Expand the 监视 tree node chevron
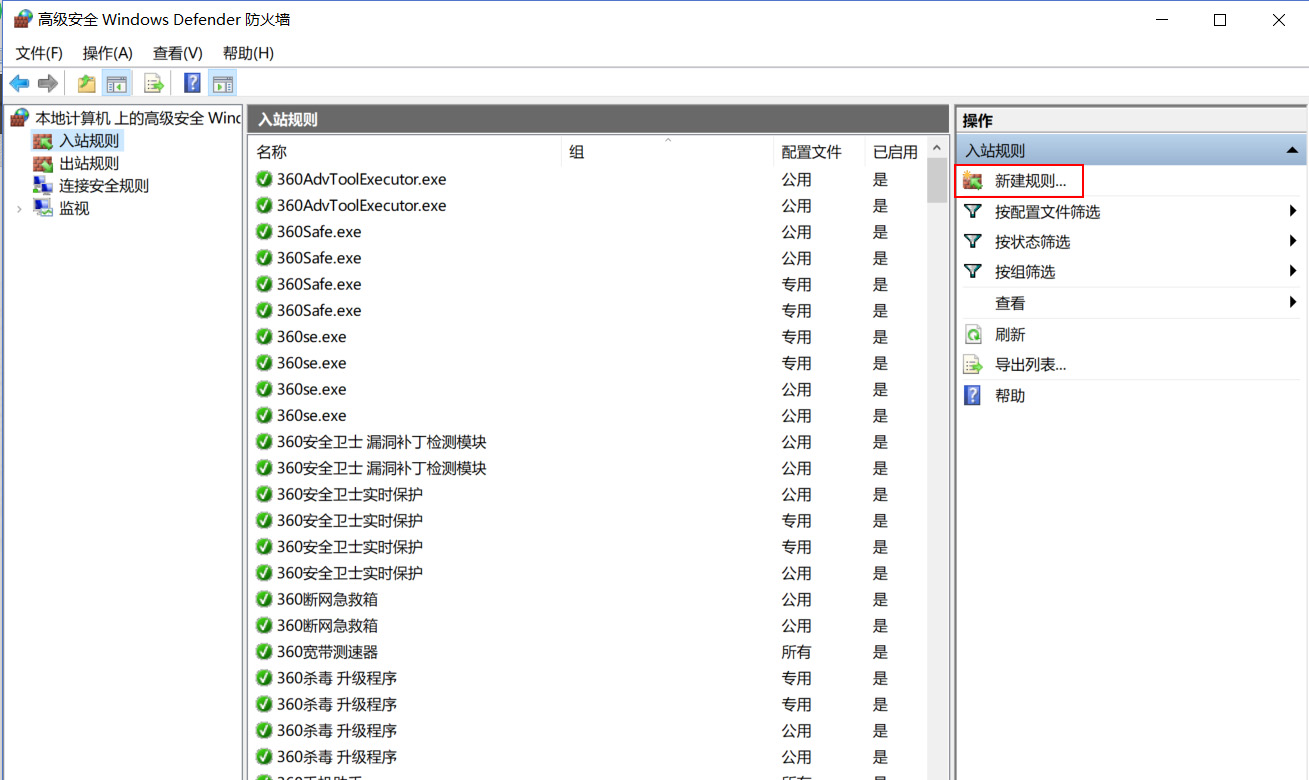This screenshot has height=780, width=1309. click(19, 209)
